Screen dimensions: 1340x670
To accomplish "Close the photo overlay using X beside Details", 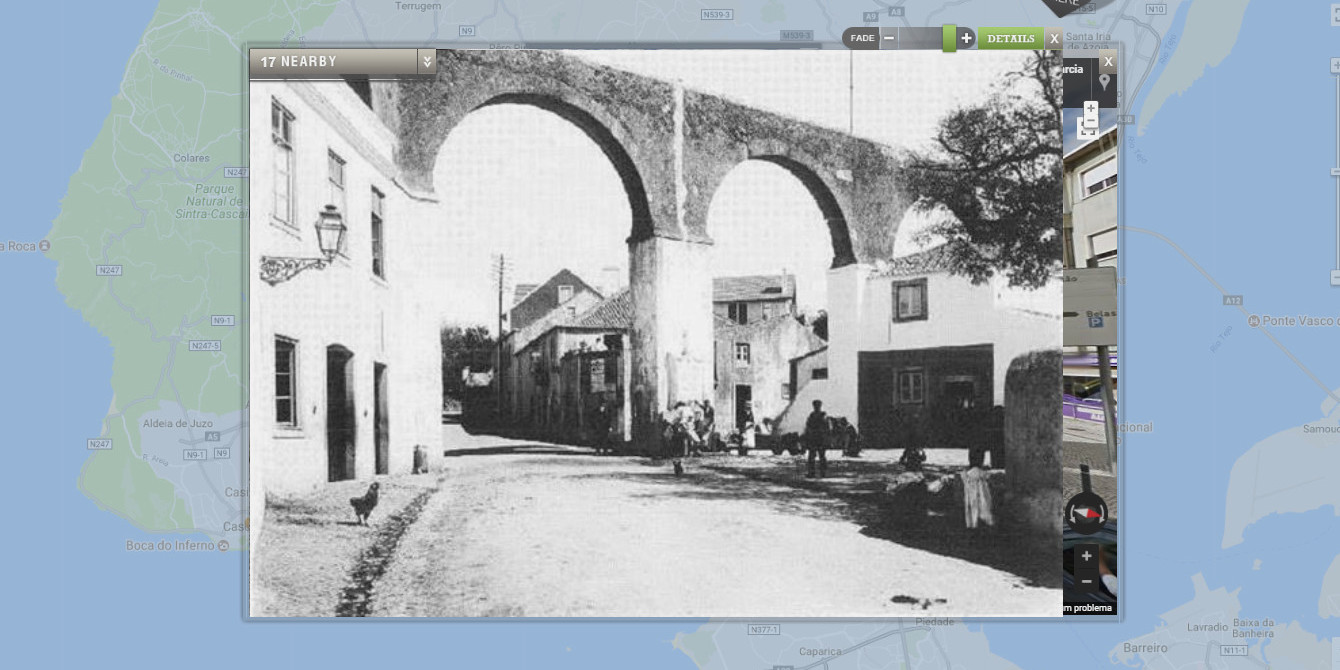I will (1054, 39).
